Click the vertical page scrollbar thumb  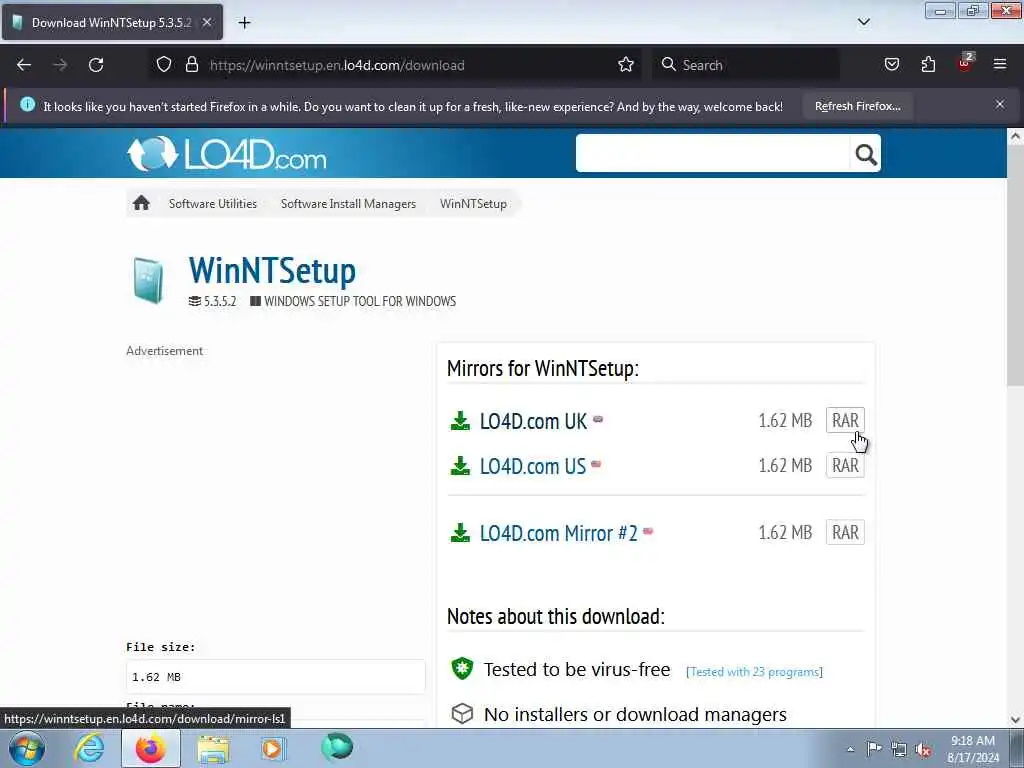pyautogui.click(x=1015, y=266)
